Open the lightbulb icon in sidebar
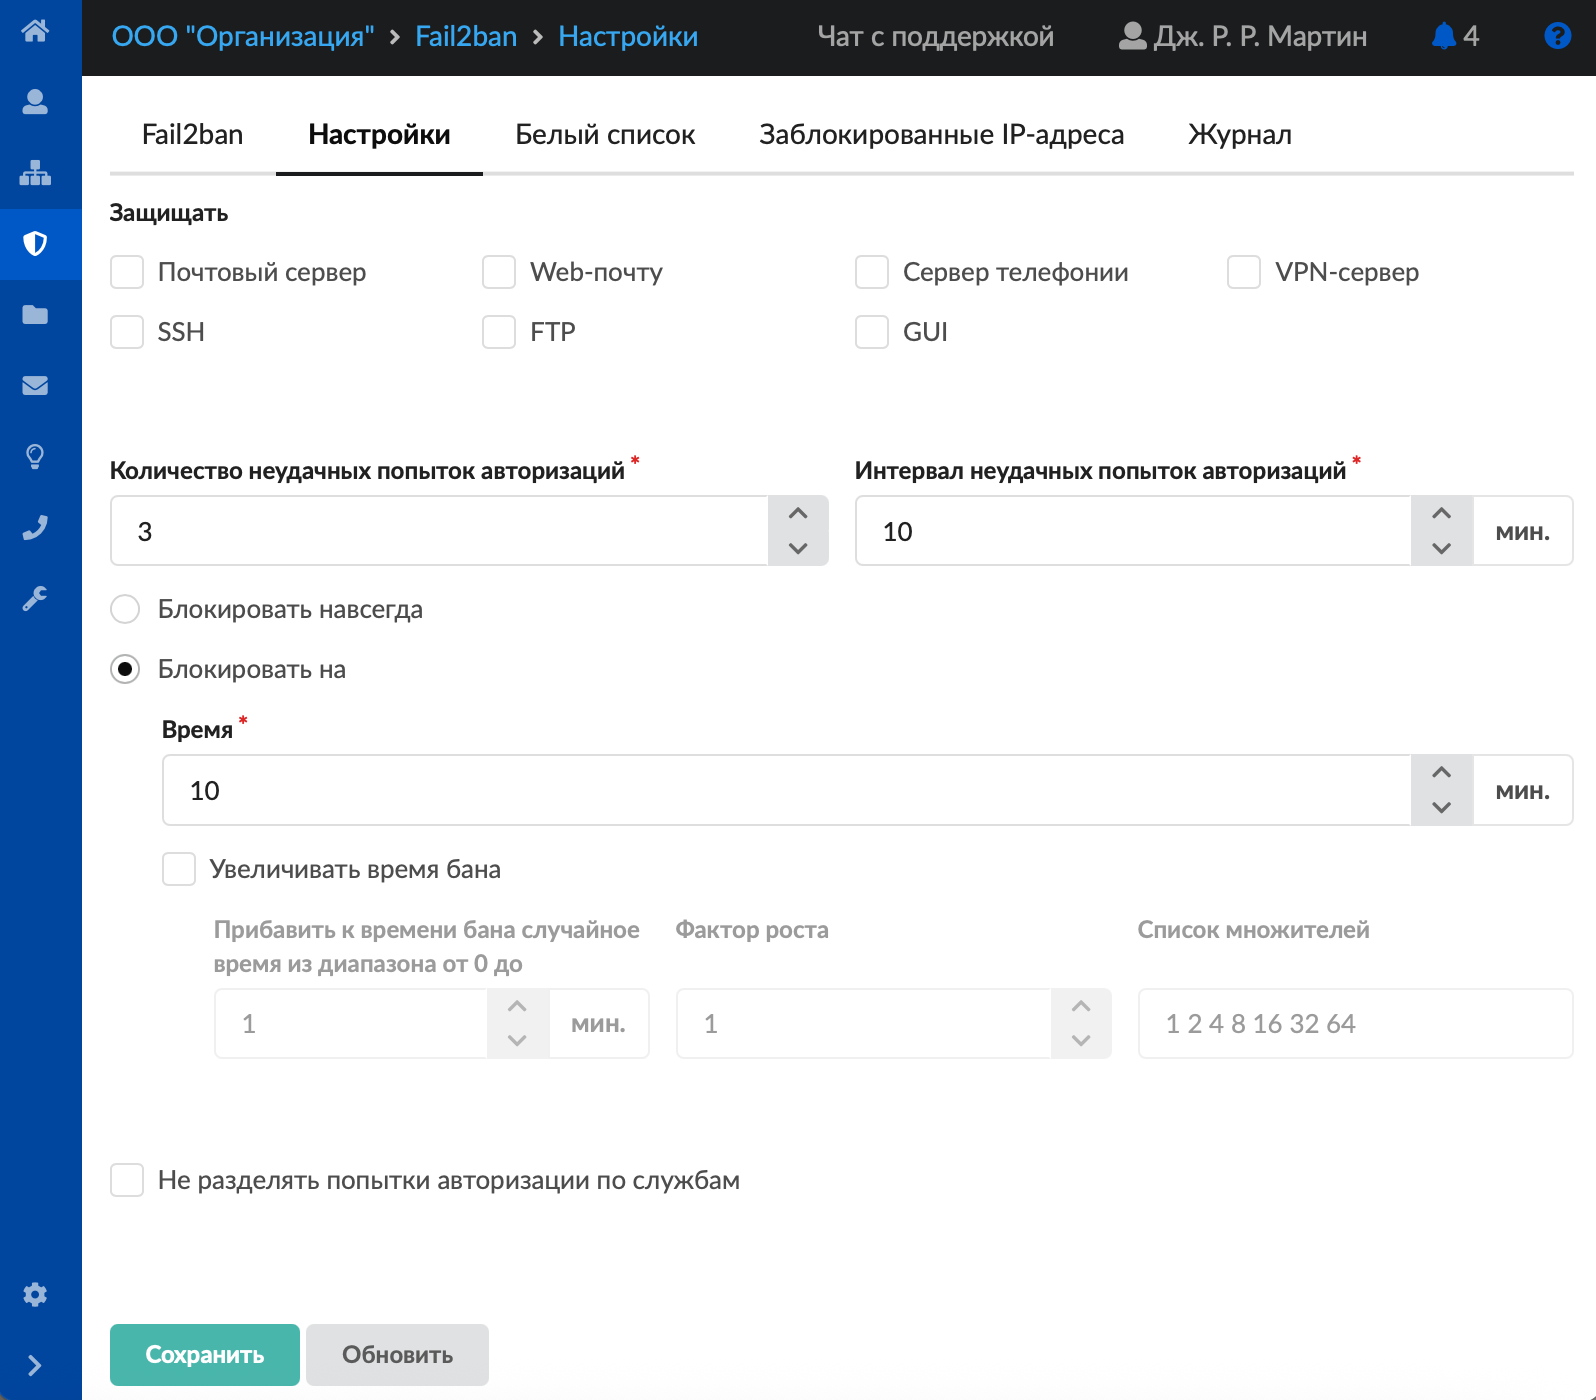1596x1400 pixels. click(x=35, y=457)
